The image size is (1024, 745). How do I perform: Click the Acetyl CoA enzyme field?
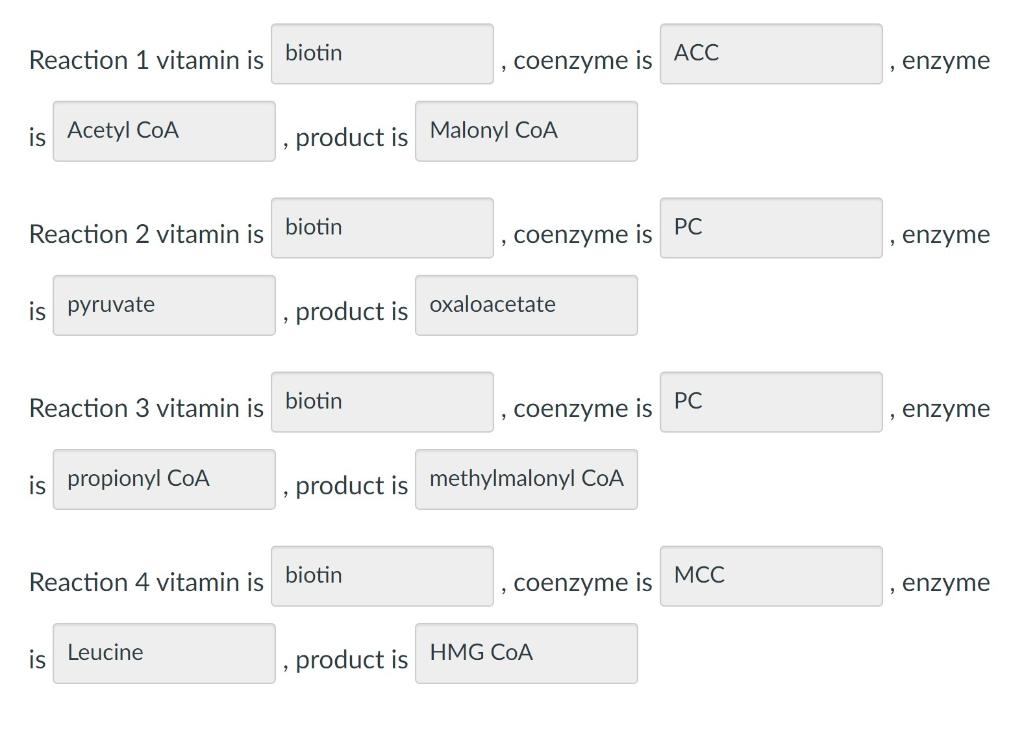(x=164, y=130)
